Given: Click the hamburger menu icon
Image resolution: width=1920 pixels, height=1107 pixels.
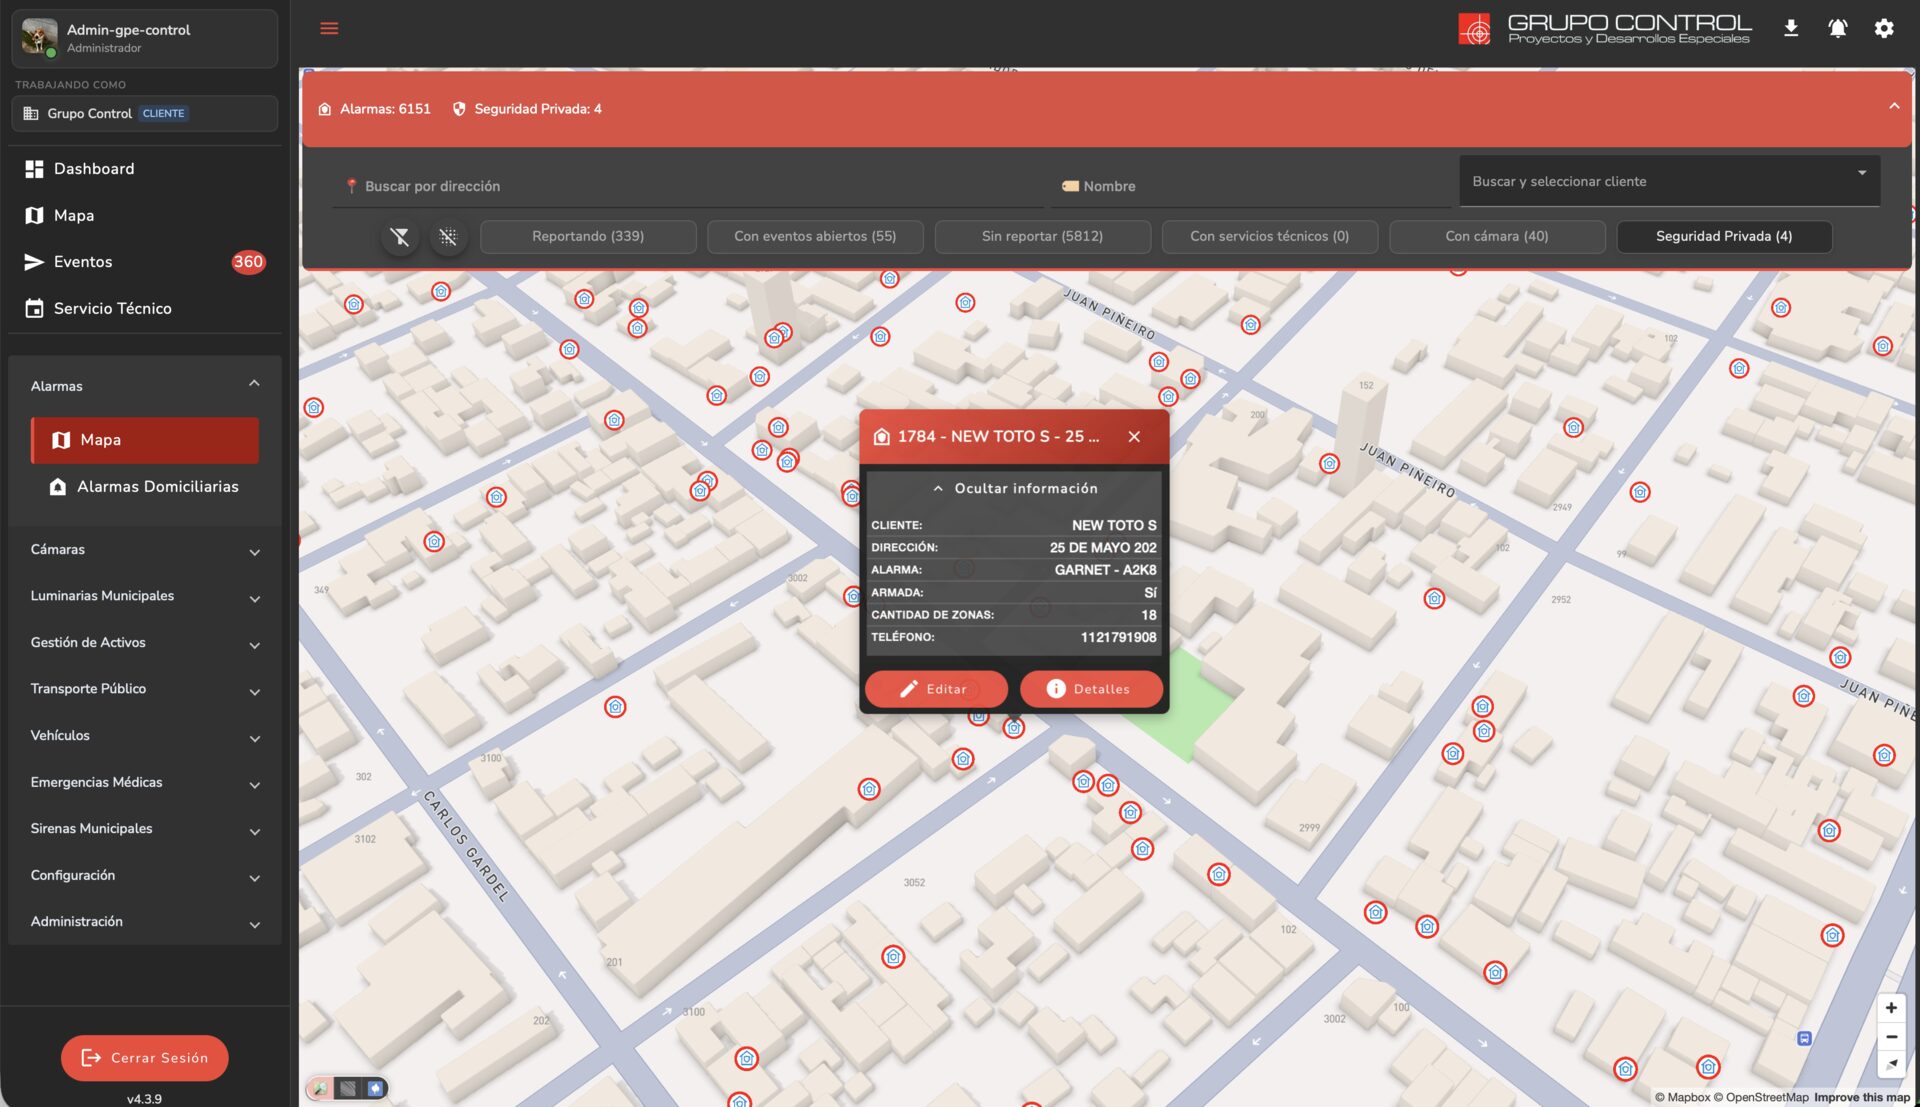Looking at the screenshot, I should point(329,28).
